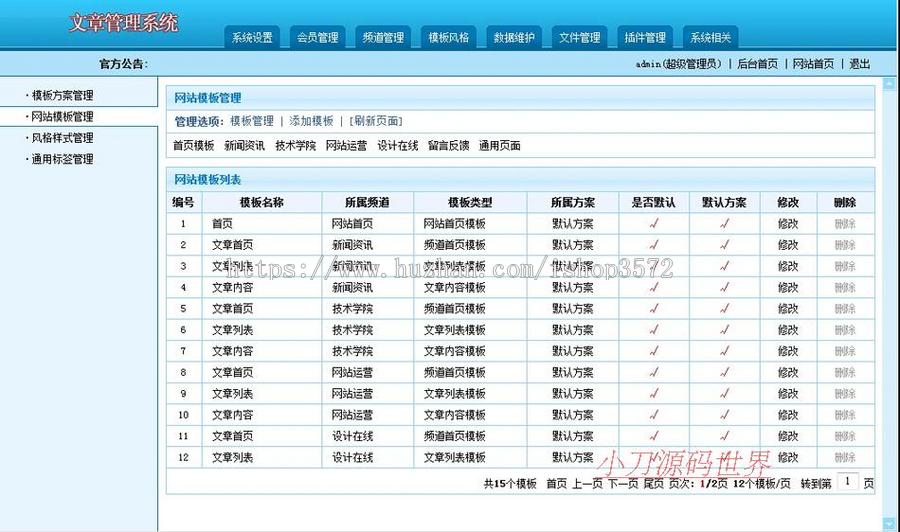Click 是否默认 checkmark in row 1
Viewport: 900px width, 532px height.
pyautogui.click(x=654, y=224)
